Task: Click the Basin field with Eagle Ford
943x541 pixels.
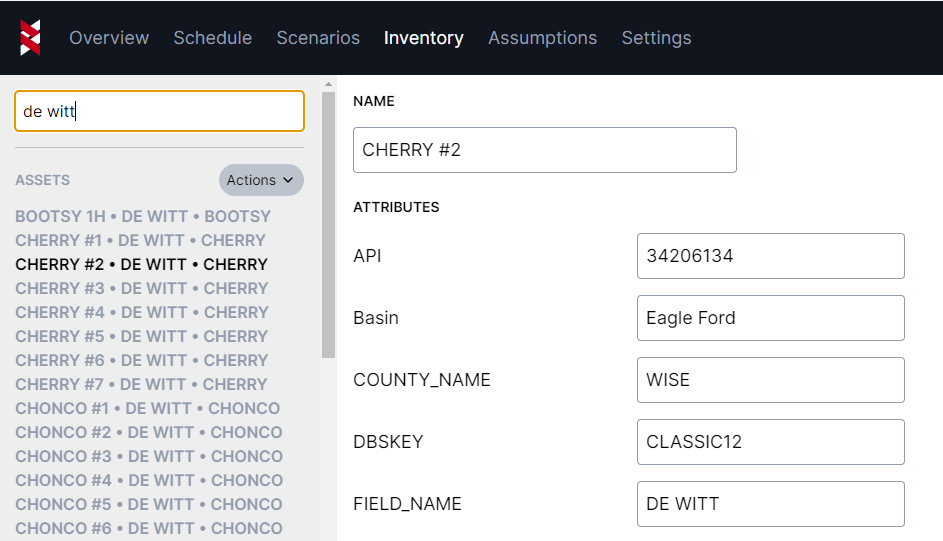Action: pos(770,318)
